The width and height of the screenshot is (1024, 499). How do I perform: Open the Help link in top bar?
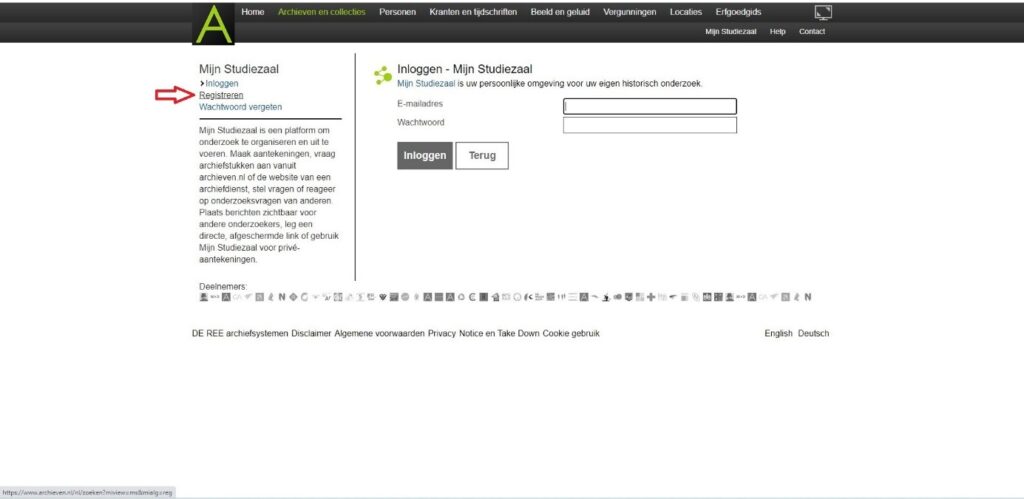point(777,32)
